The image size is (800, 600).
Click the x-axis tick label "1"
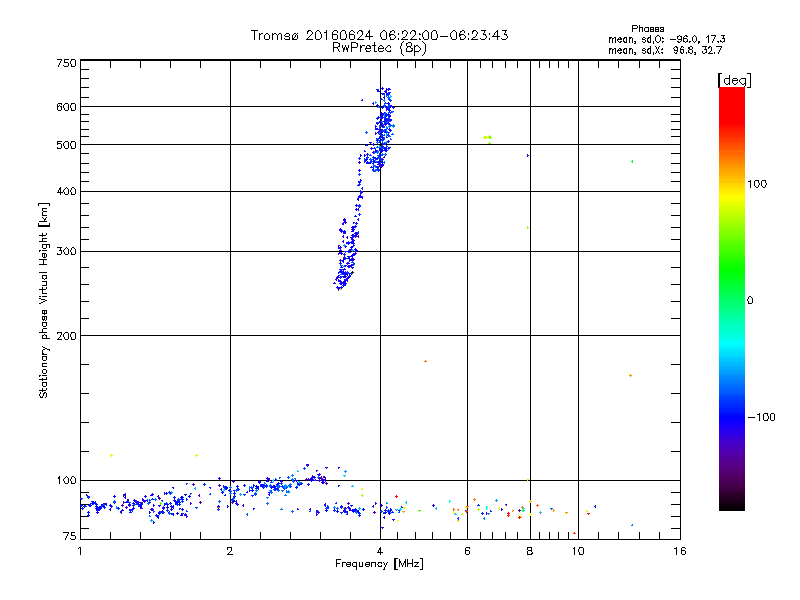[80, 551]
